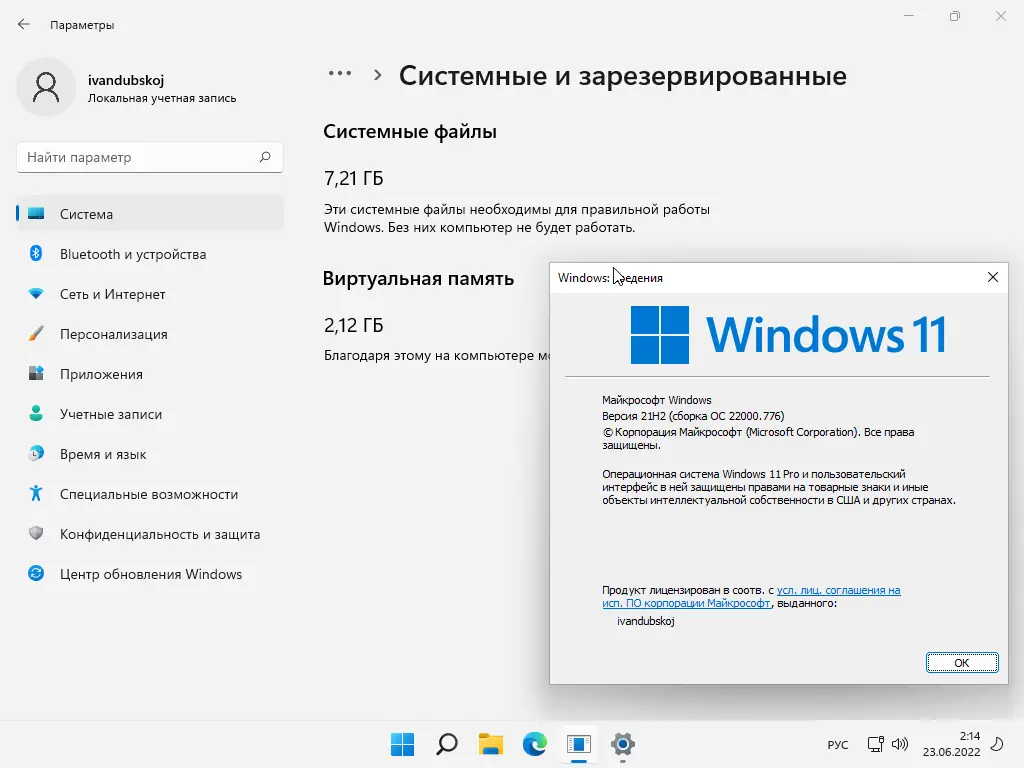Close the Windows: сведения dialog
Viewport: 1024px width, 768px height.
pos(993,278)
